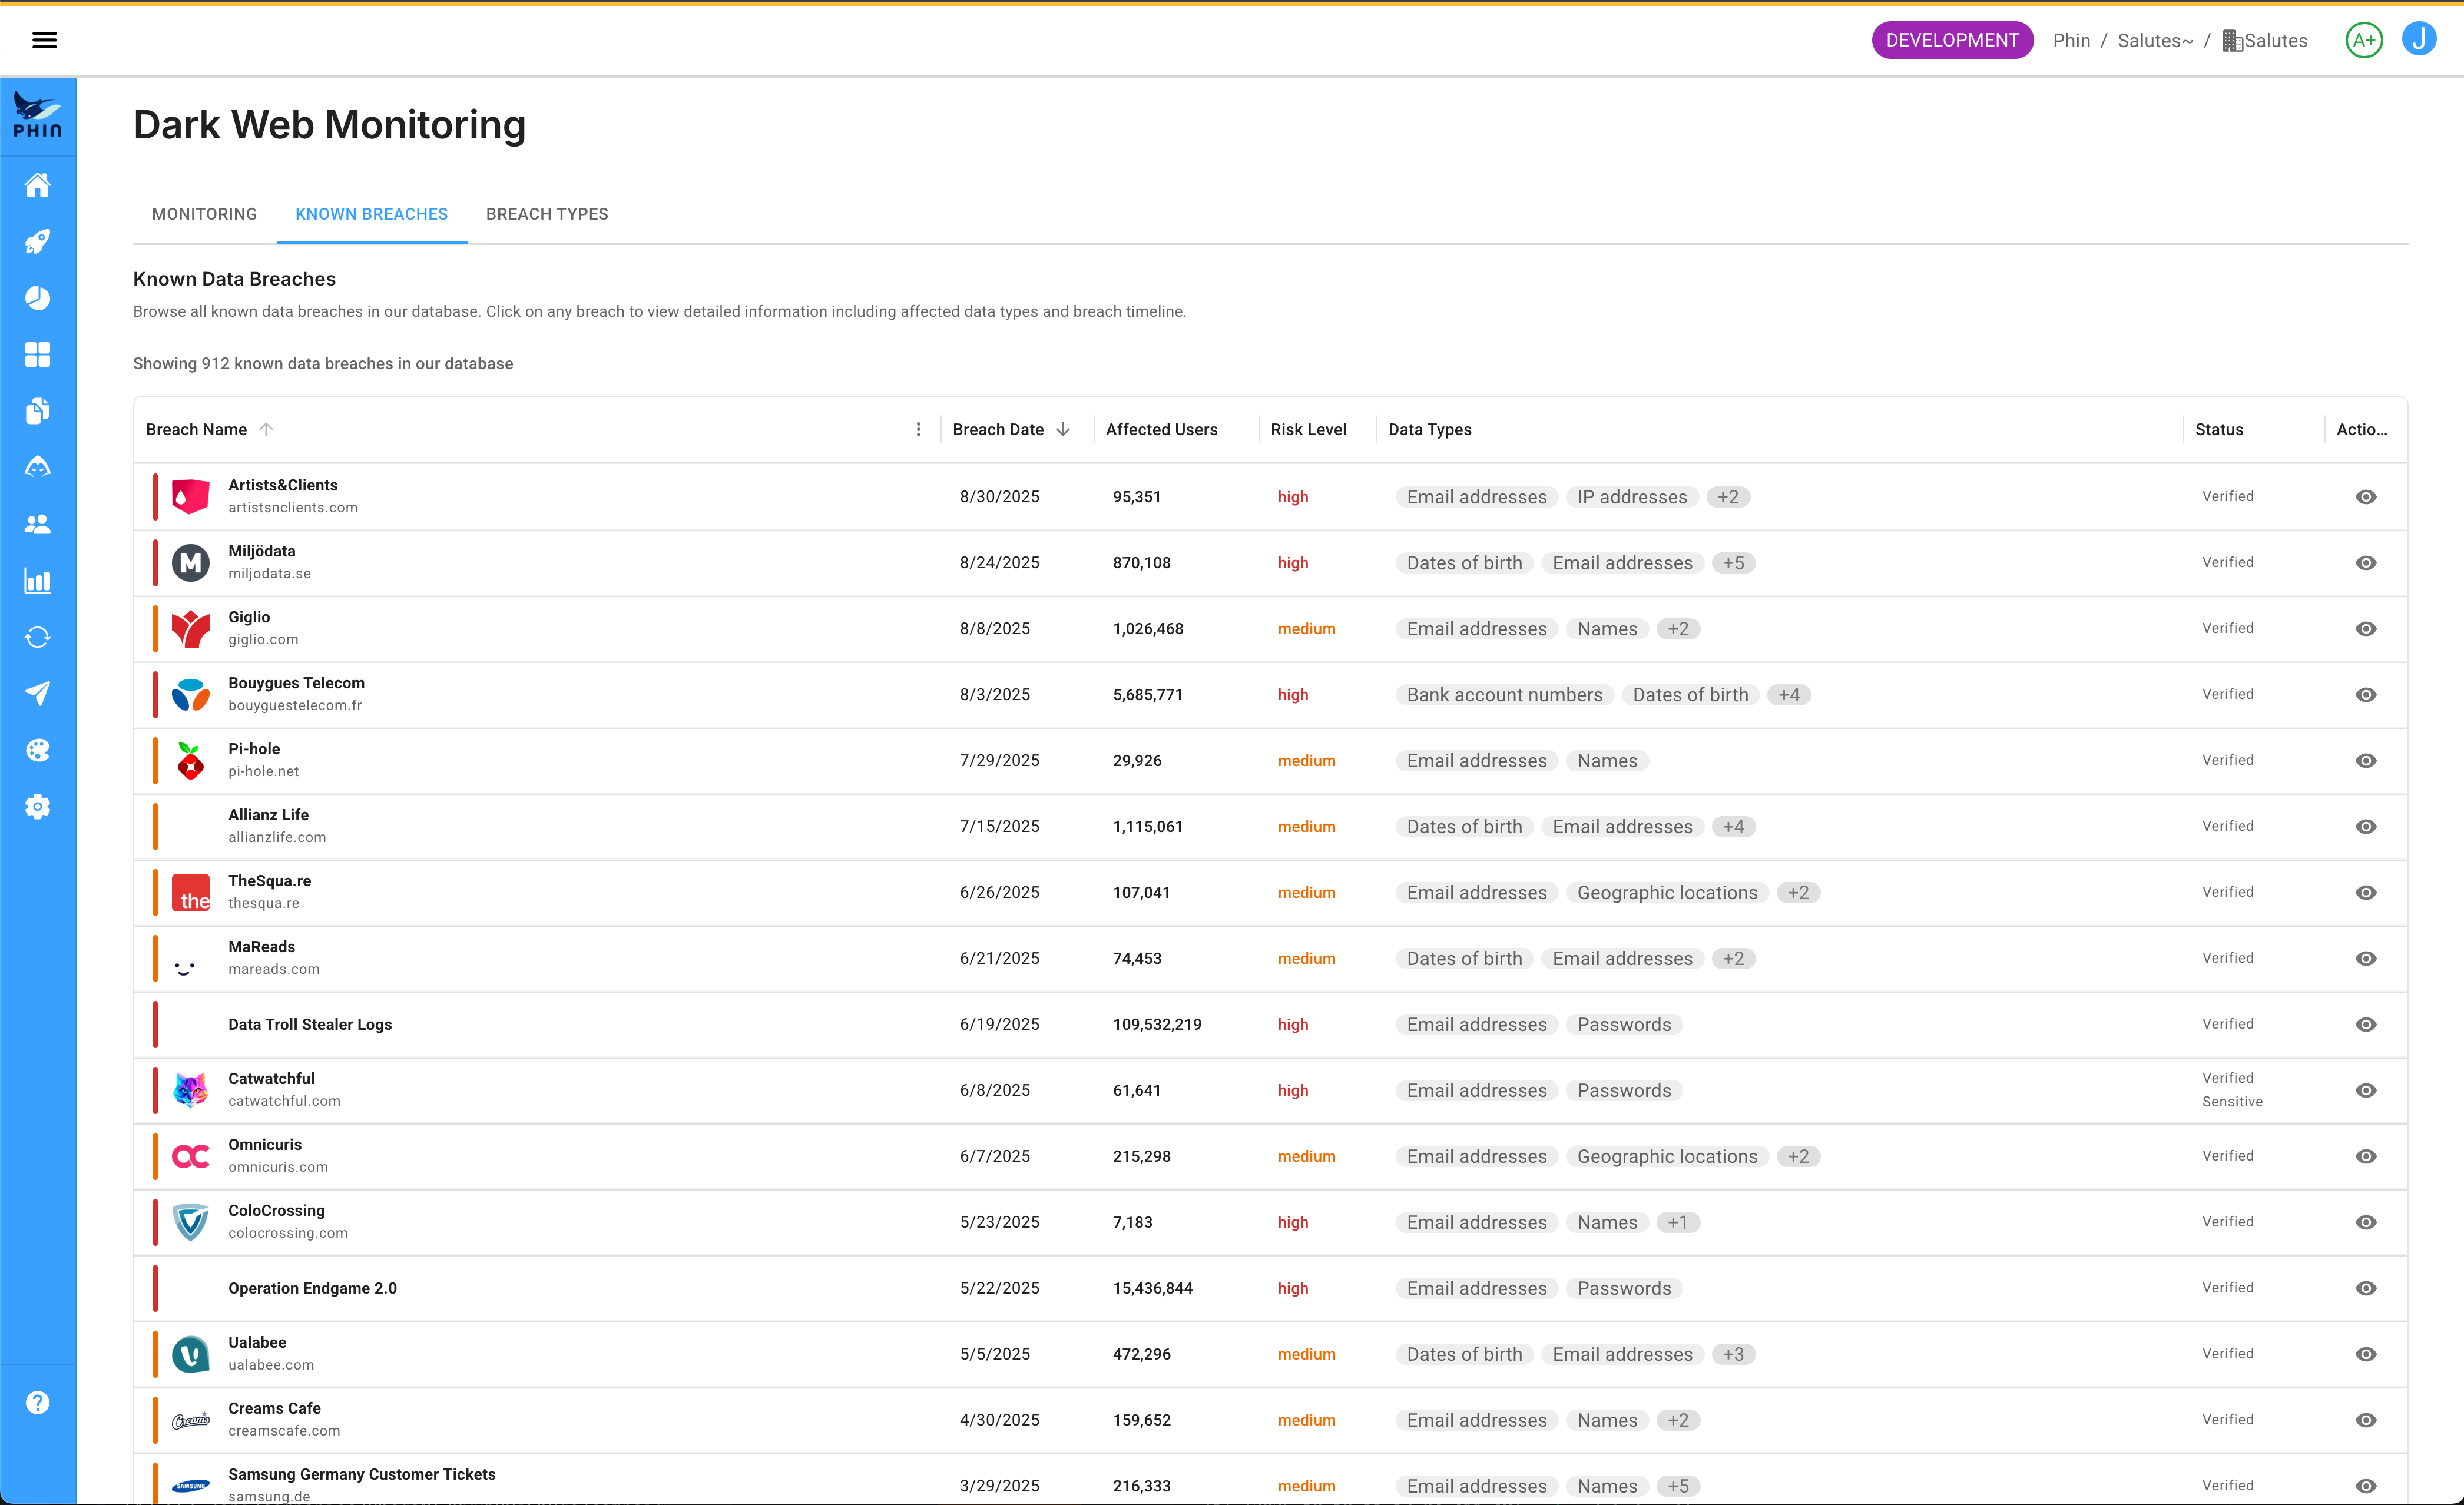View details of Artists&Clients breach
Image resolution: width=2464 pixels, height=1505 pixels.
2365,497
